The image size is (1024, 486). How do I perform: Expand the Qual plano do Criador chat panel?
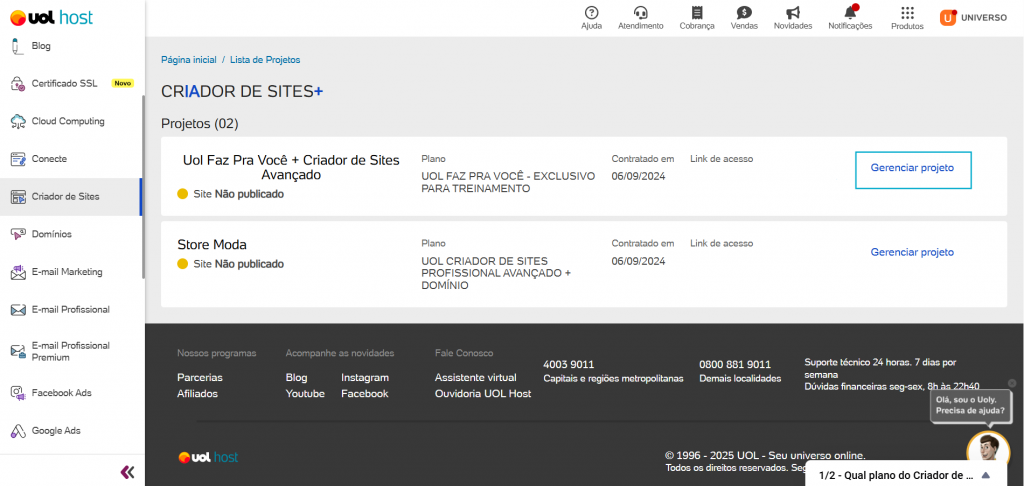985,475
